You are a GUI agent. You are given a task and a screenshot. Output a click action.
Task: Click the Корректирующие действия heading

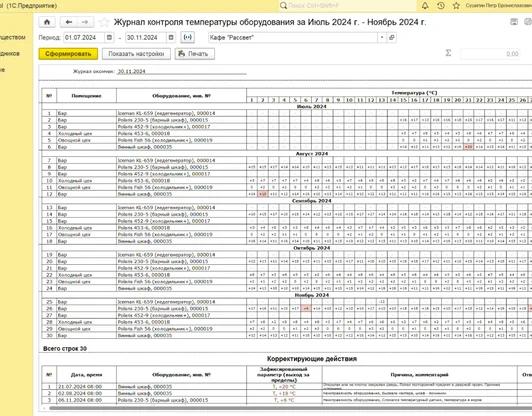311,359
